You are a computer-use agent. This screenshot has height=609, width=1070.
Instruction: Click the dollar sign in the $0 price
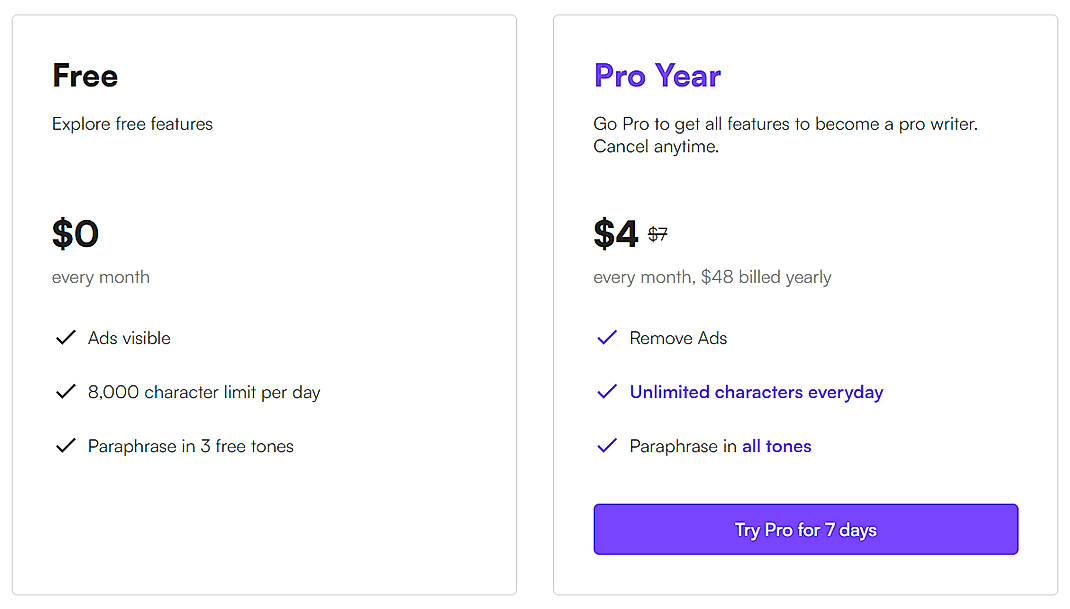point(62,233)
